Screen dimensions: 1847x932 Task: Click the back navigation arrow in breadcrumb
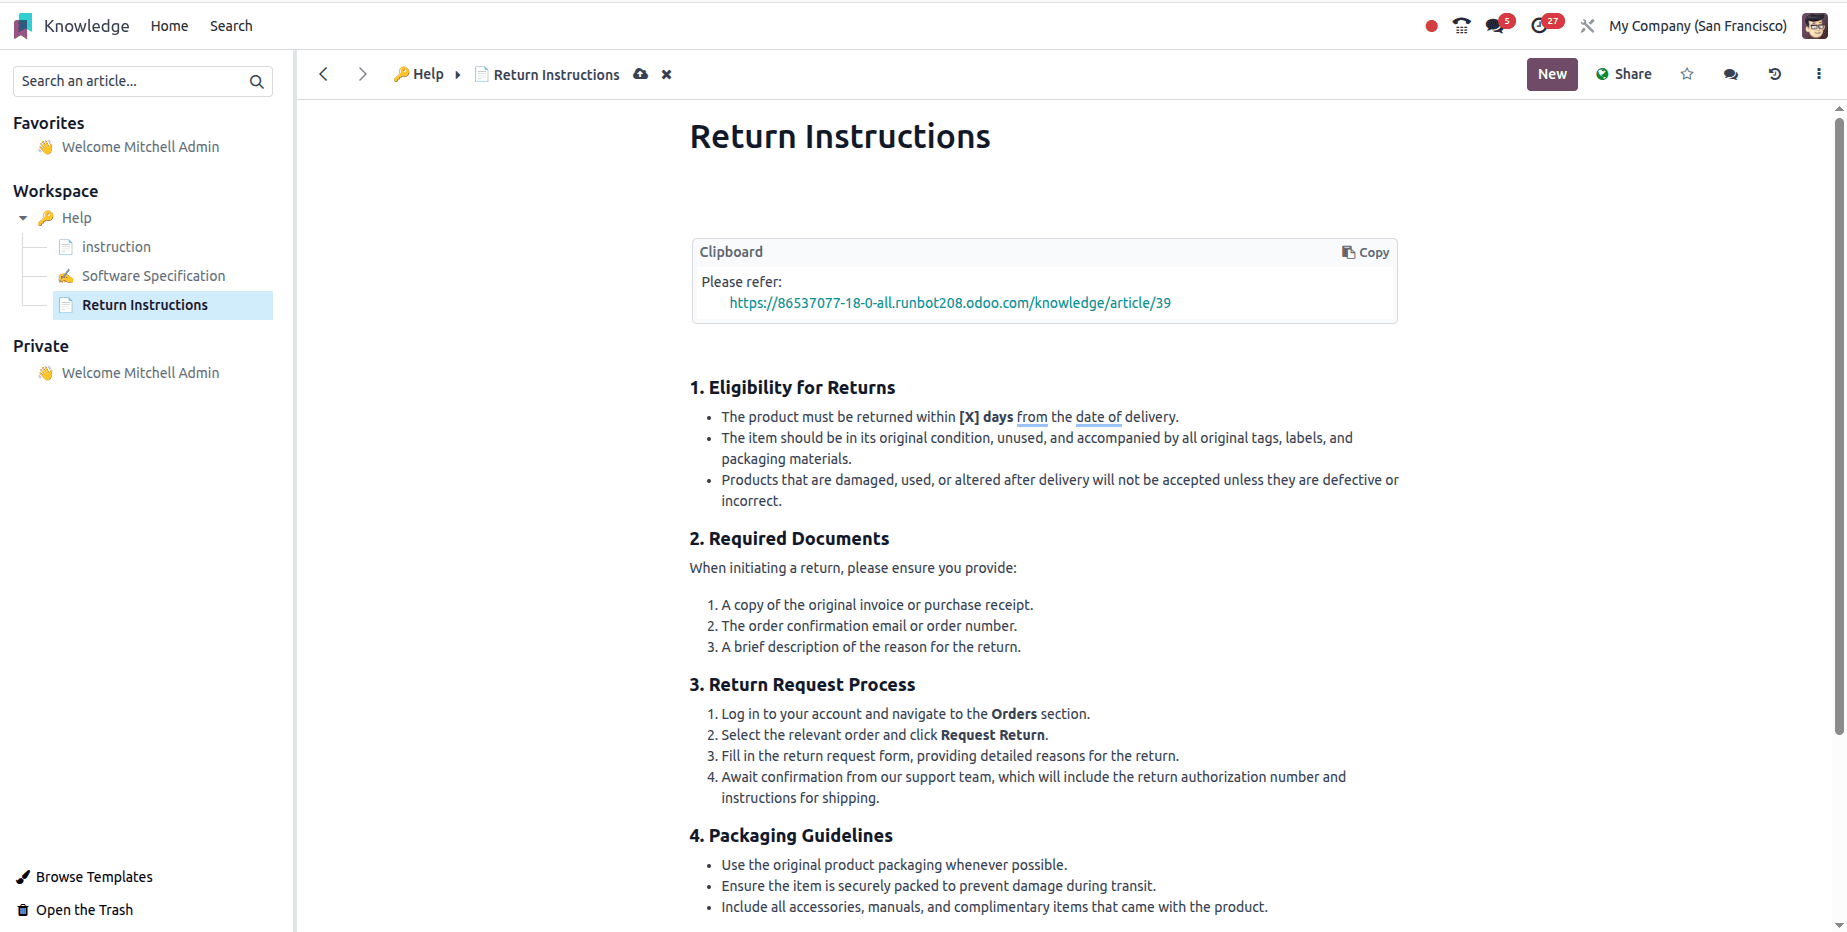click(323, 74)
